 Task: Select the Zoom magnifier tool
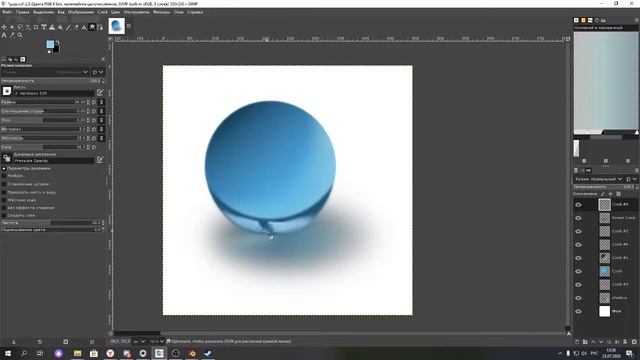click(20, 35)
